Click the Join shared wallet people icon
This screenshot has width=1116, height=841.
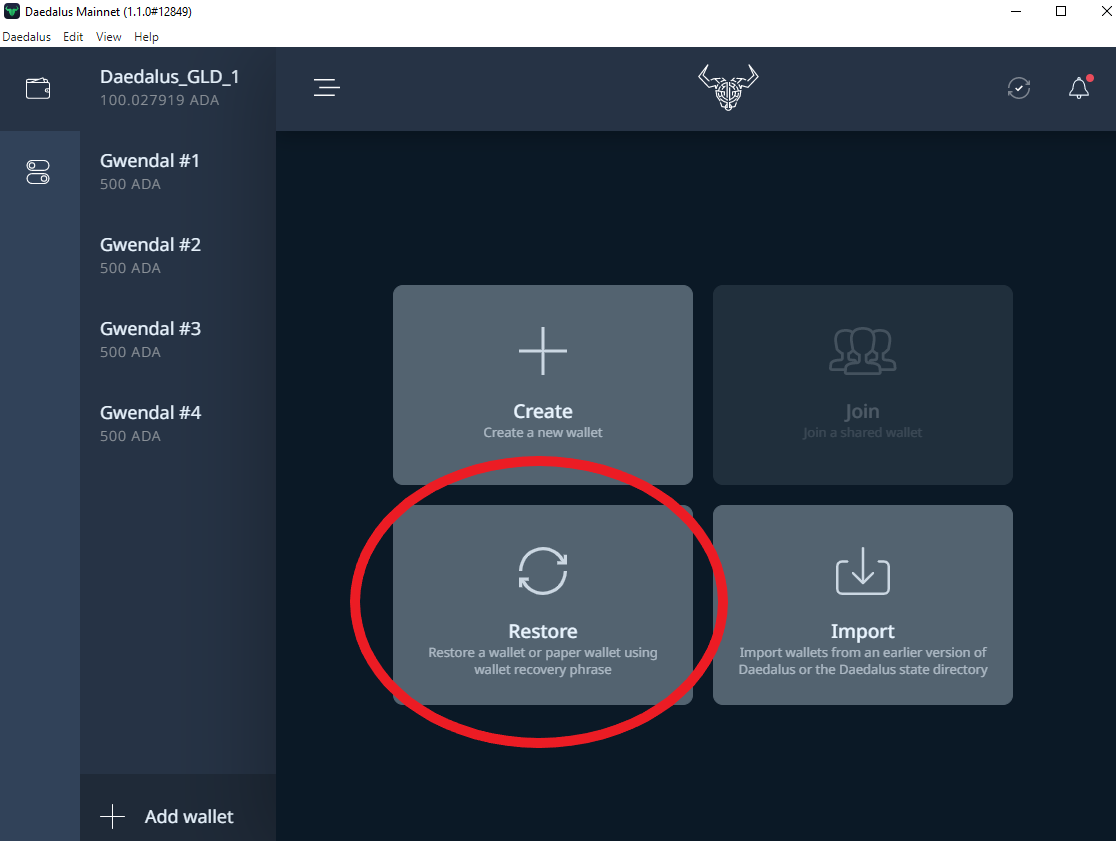pos(863,351)
